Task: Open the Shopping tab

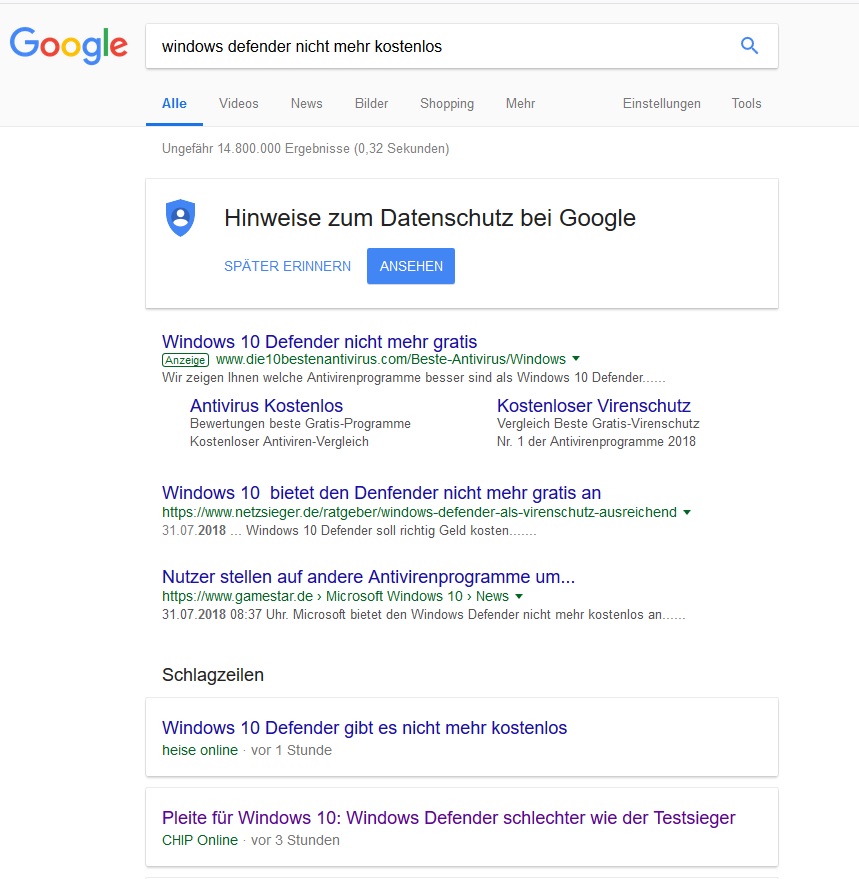Action: 447,104
